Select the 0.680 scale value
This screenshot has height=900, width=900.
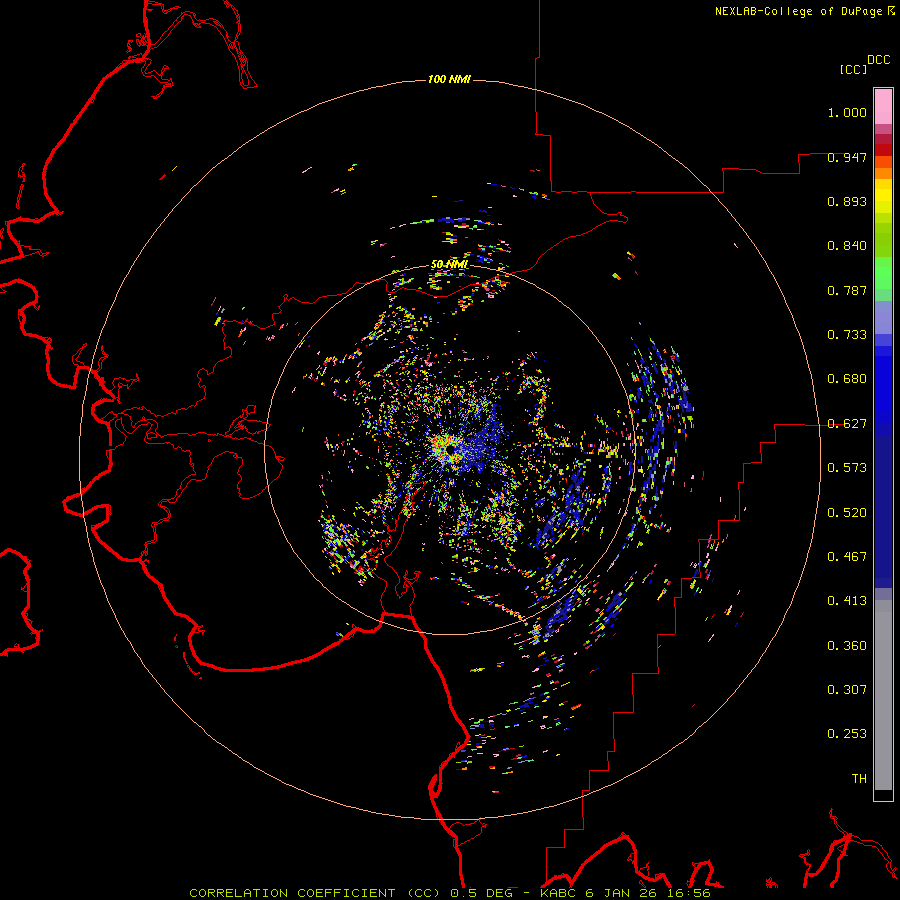[847, 379]
